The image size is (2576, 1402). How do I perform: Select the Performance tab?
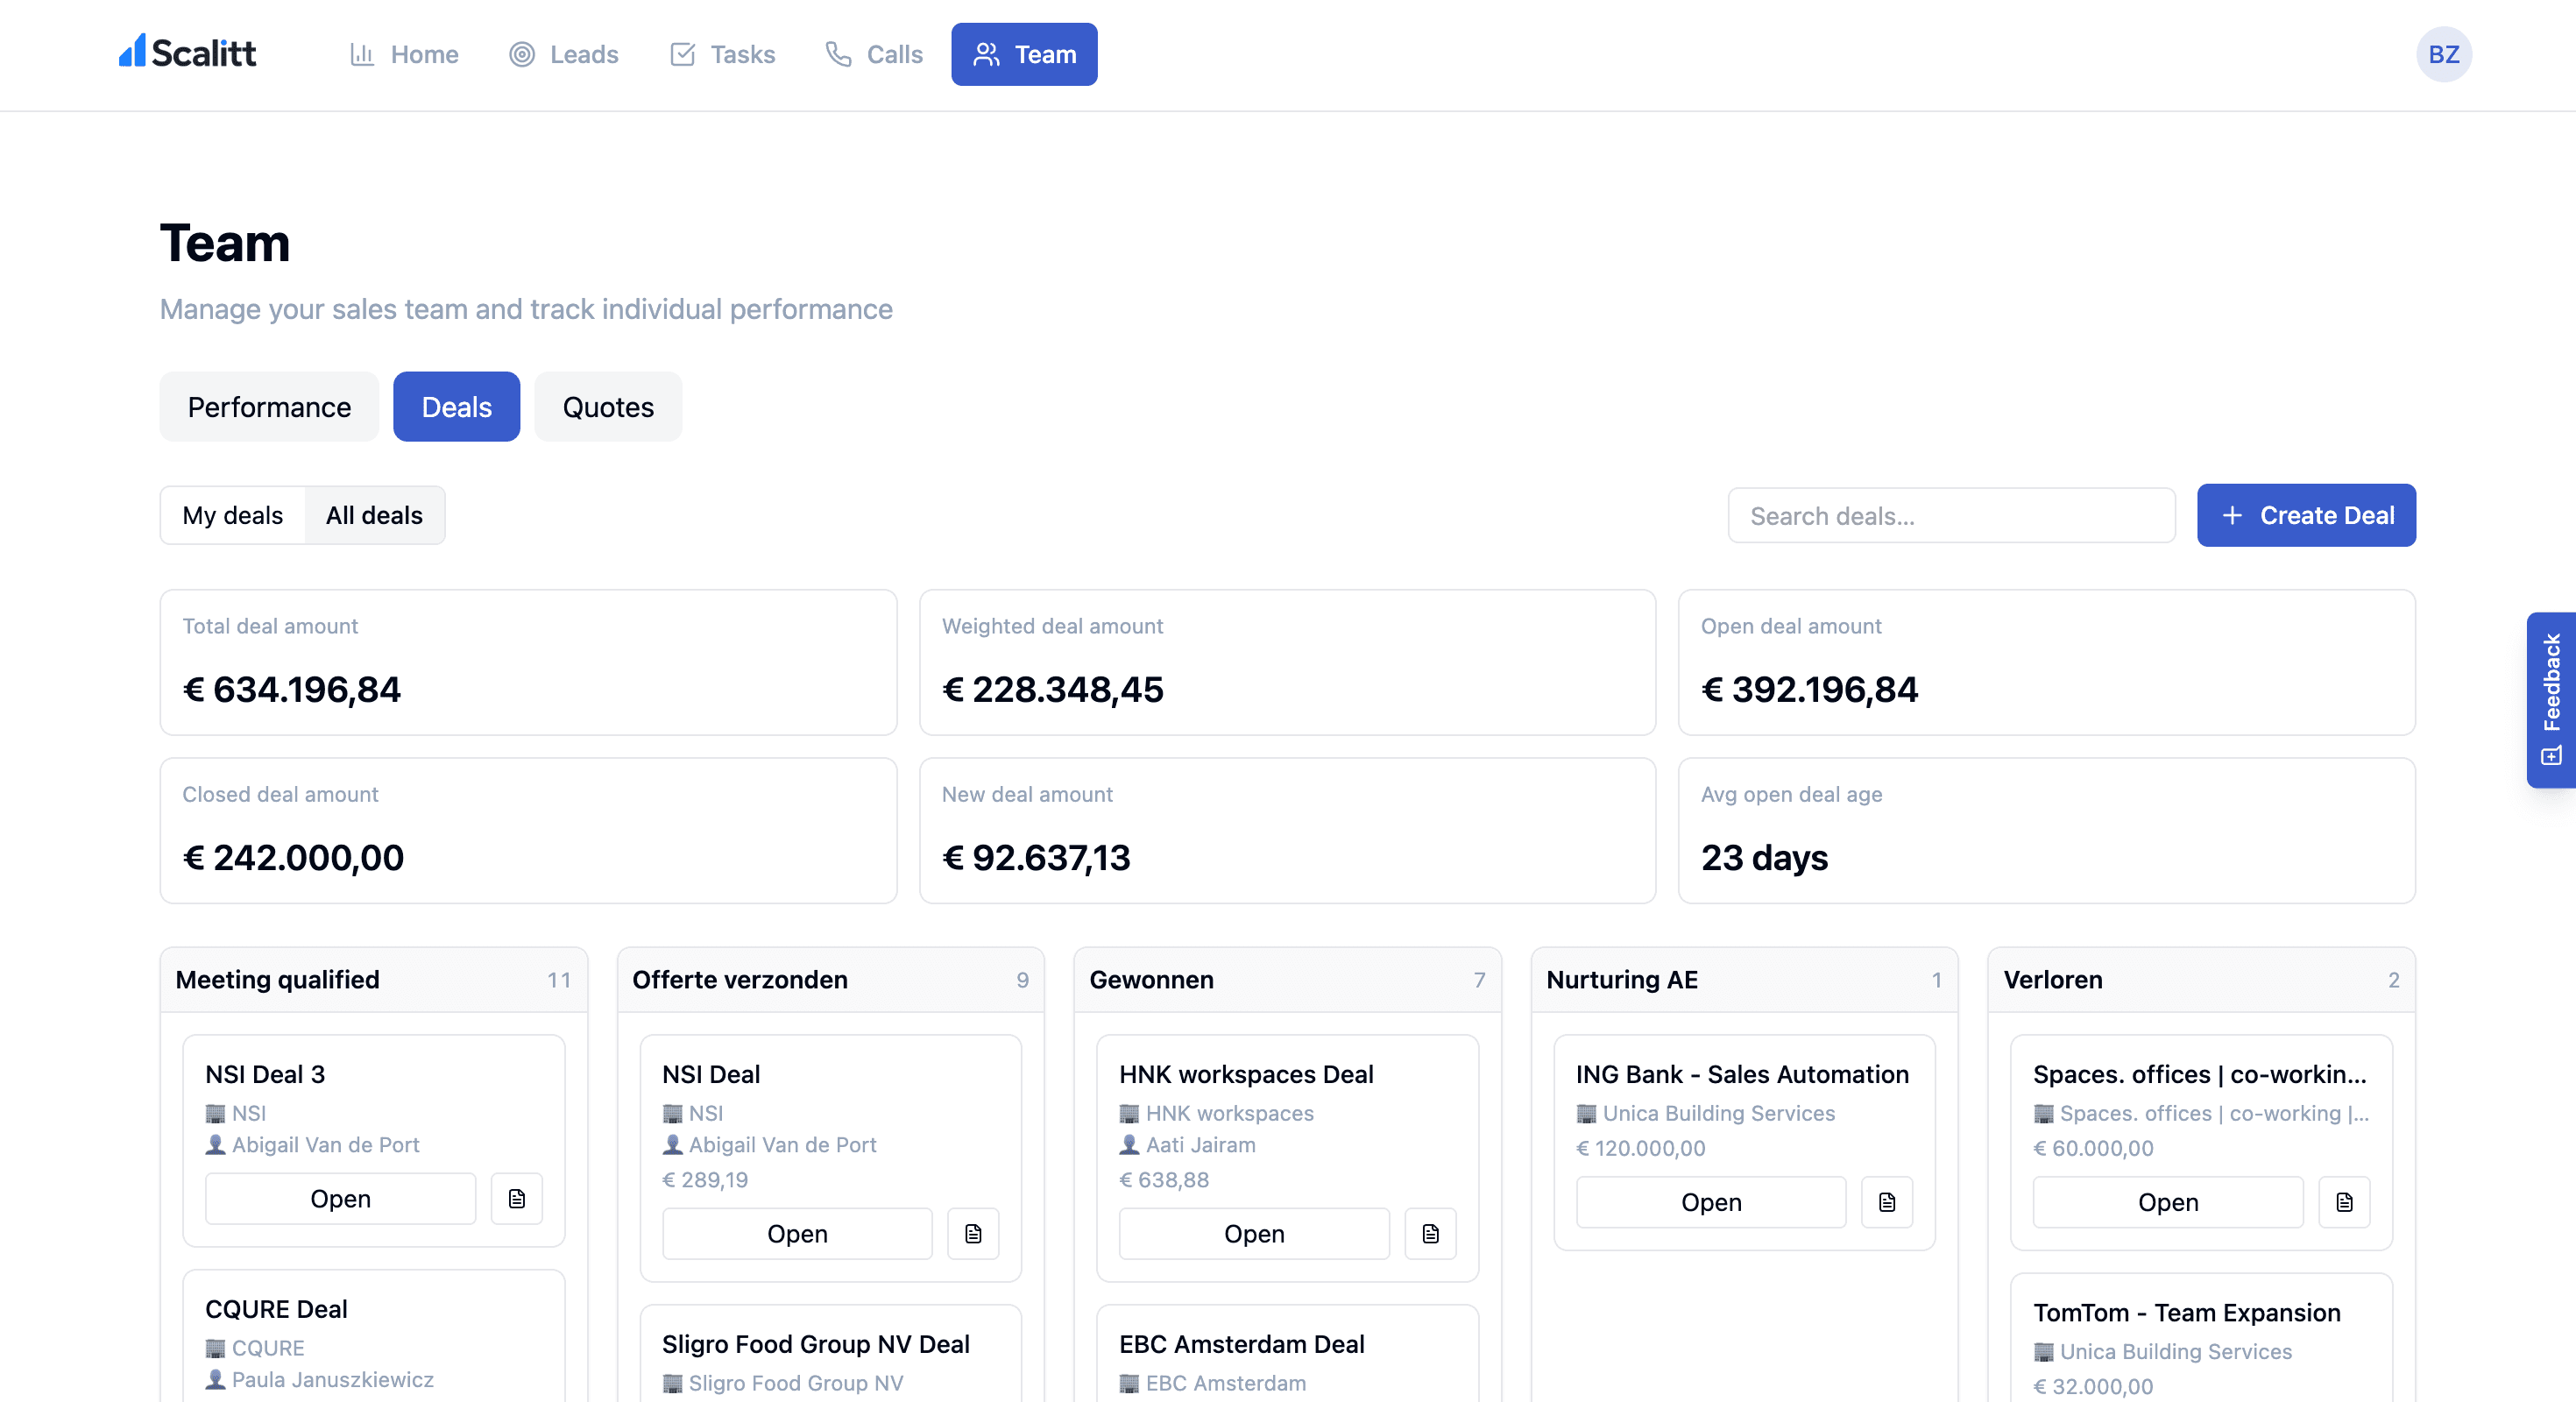click(x=269, y=407)
